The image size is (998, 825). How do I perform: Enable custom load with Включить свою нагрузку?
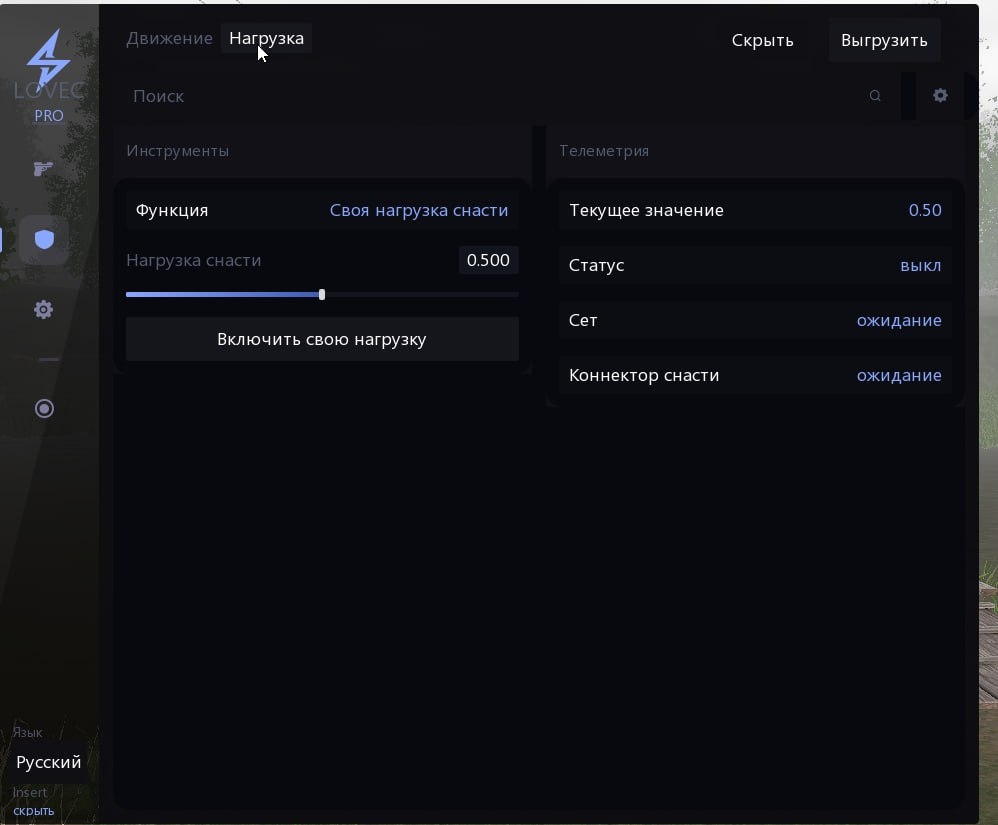point(322,339)
